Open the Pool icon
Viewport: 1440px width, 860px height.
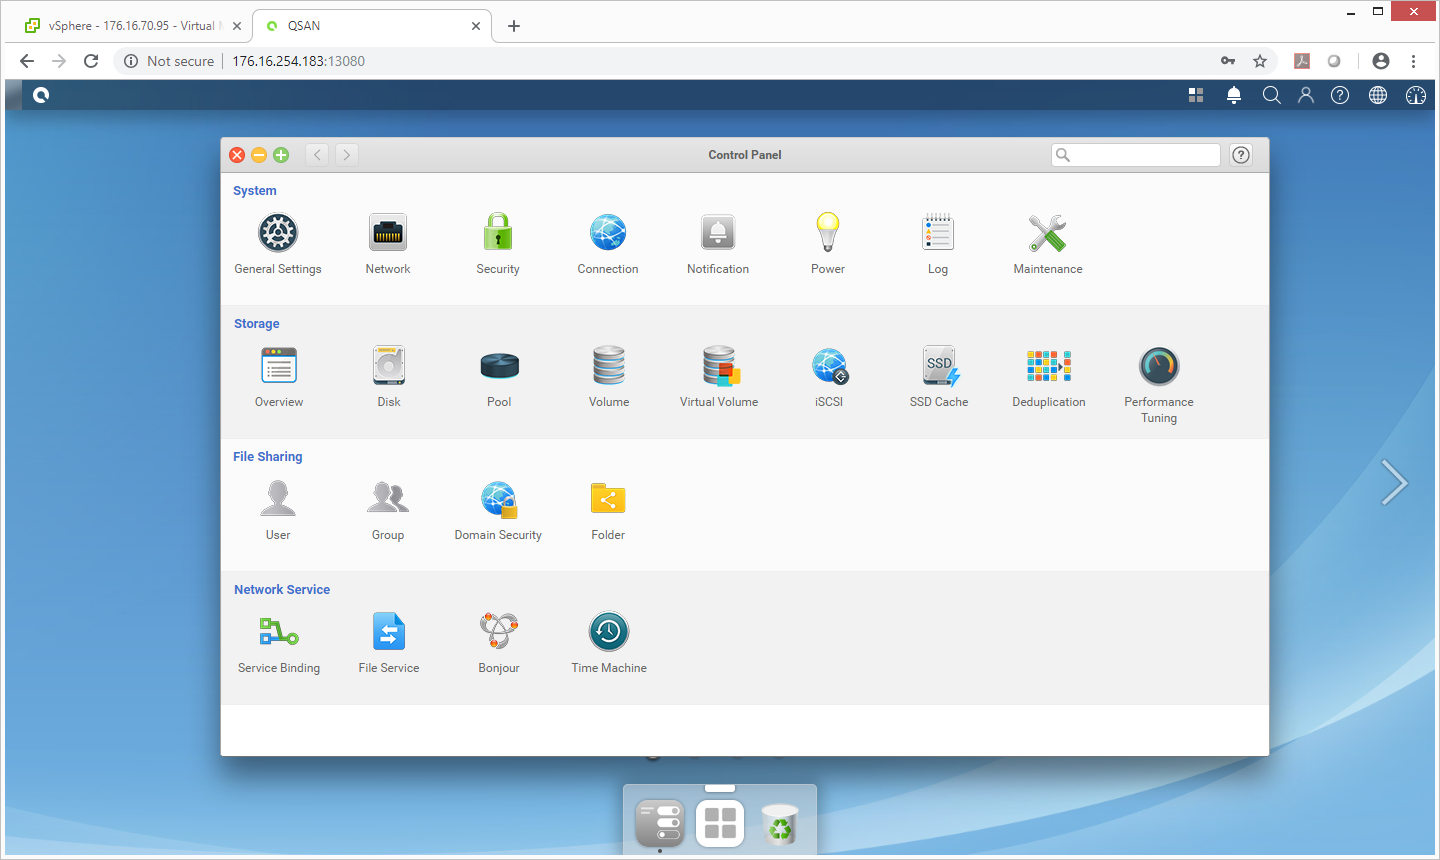click(x=499, y=366)
